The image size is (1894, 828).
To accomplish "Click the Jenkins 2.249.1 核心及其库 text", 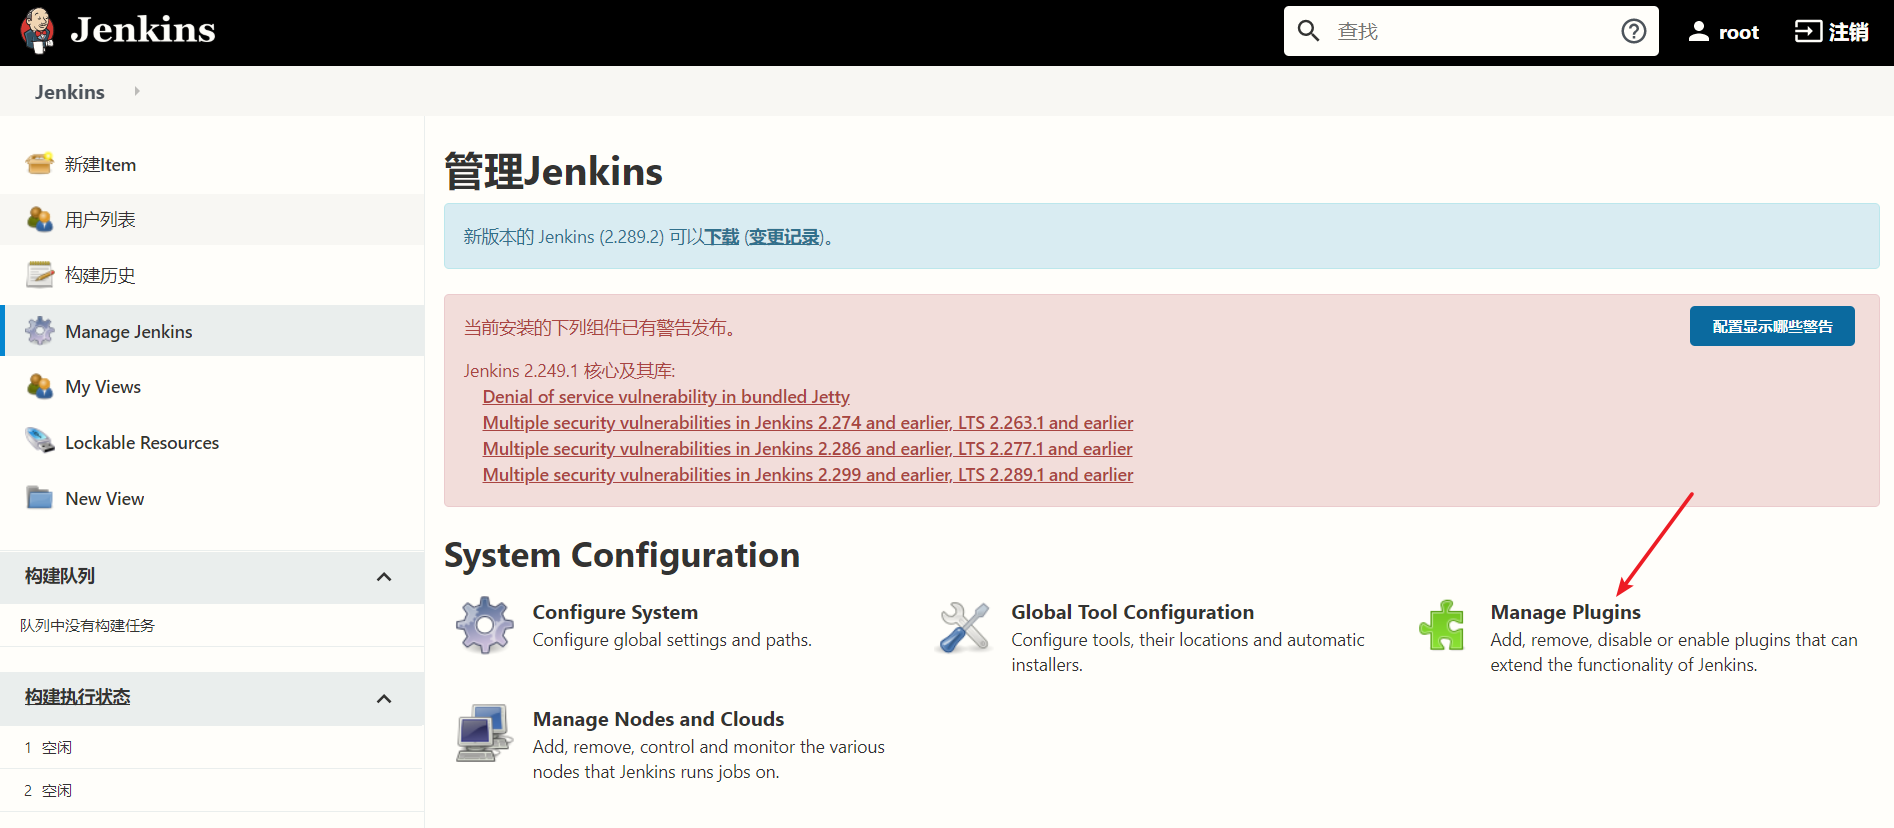I will click(x=569, y=371).
